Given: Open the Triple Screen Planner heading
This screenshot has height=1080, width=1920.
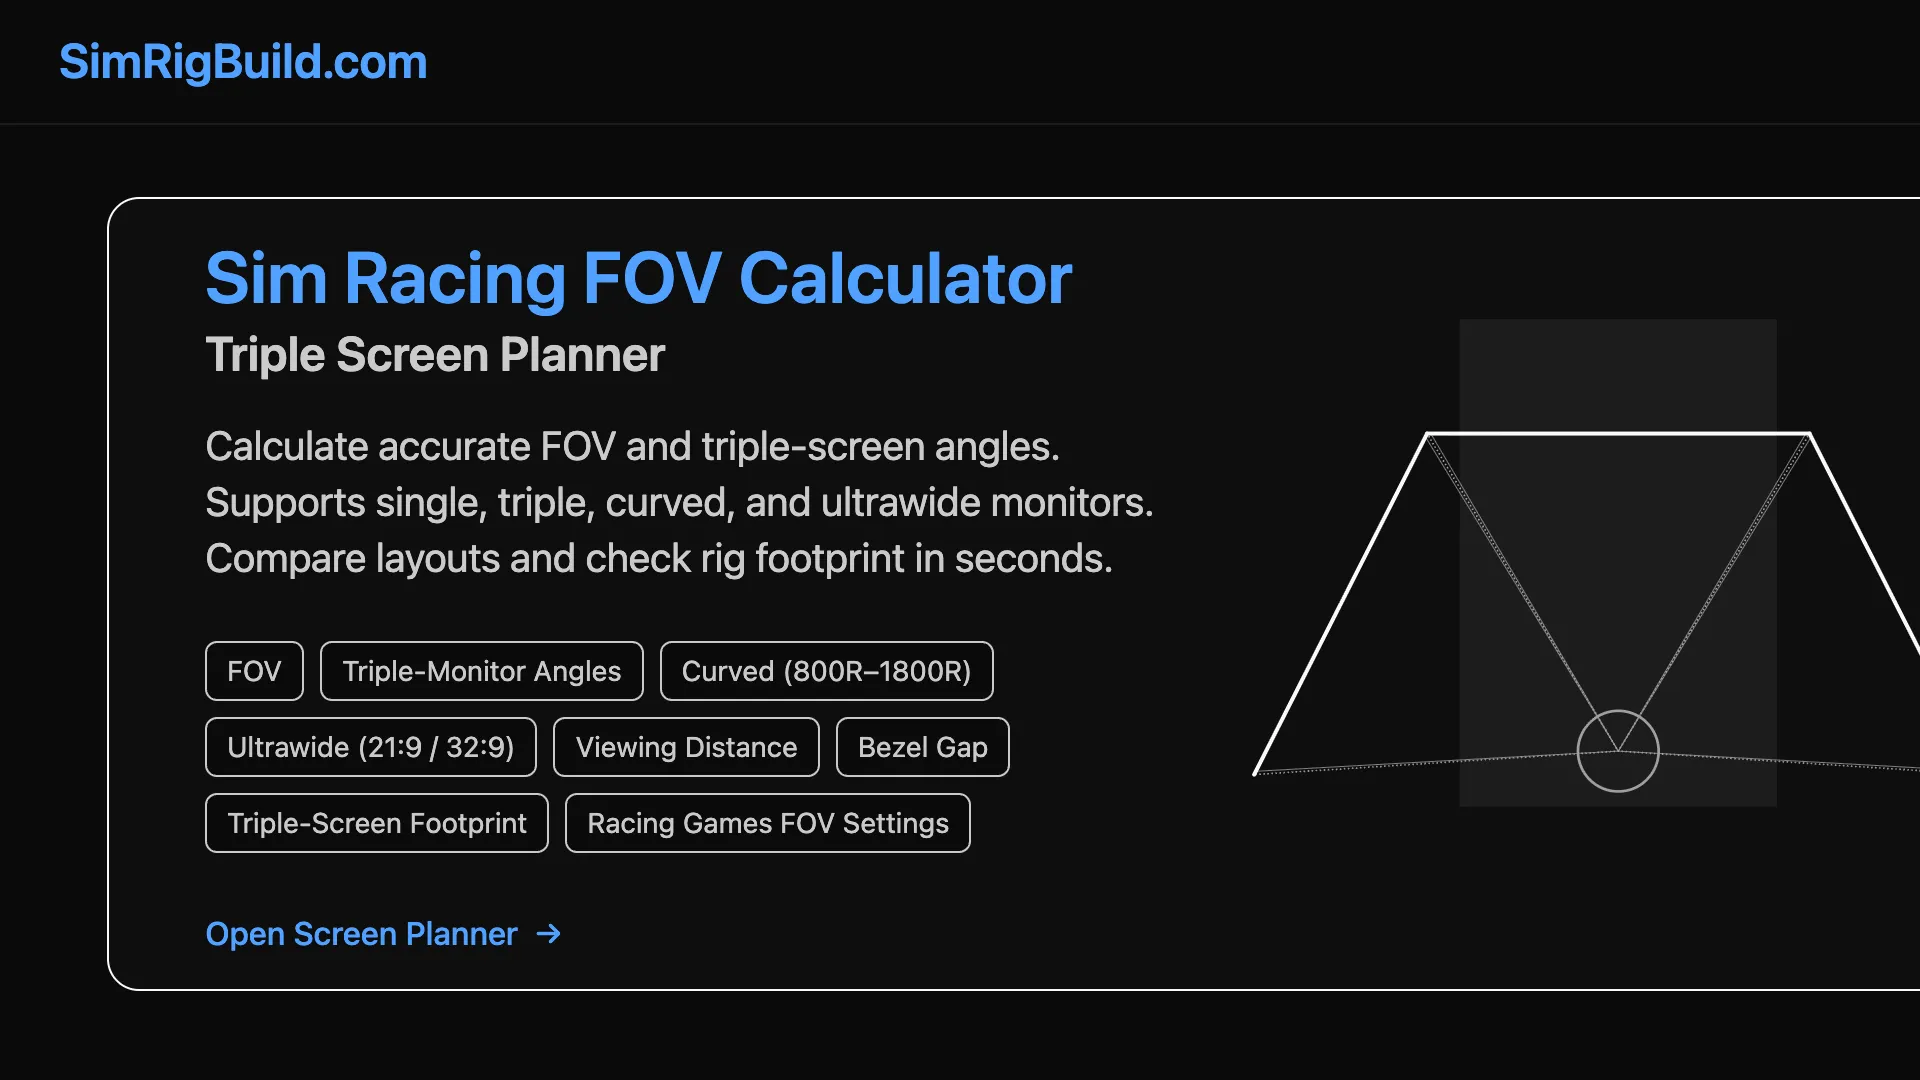Looking at the screenshot, I should point(435,354).
